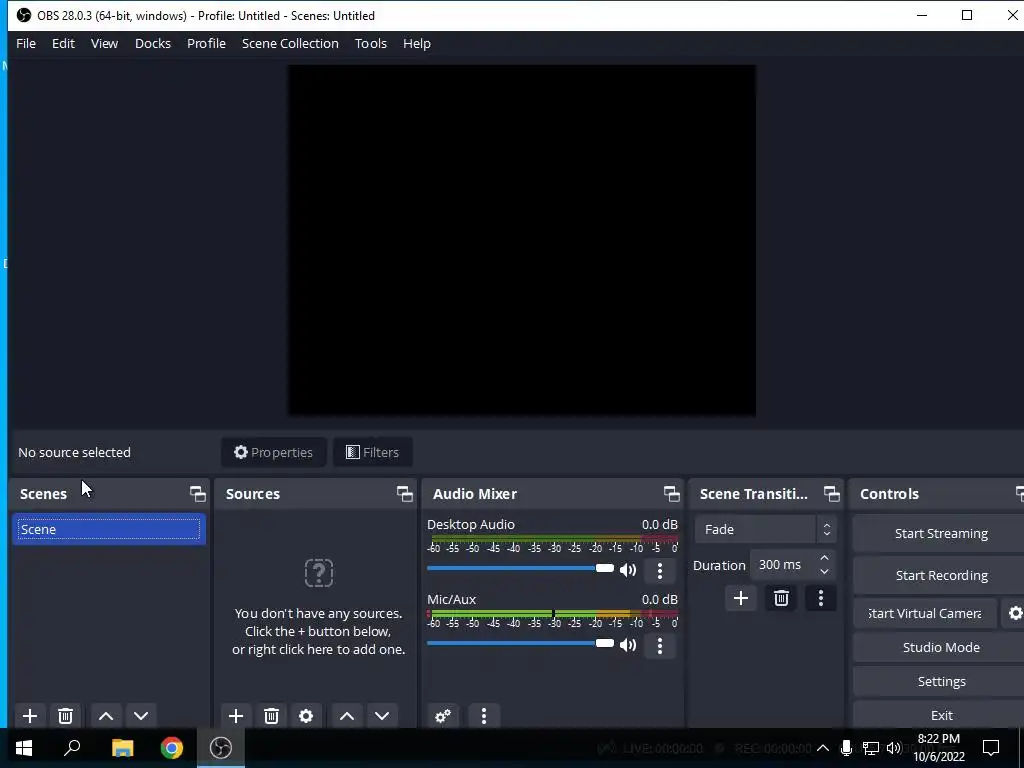Pop out the Scene Transitions dock

(x=831, y=494)
